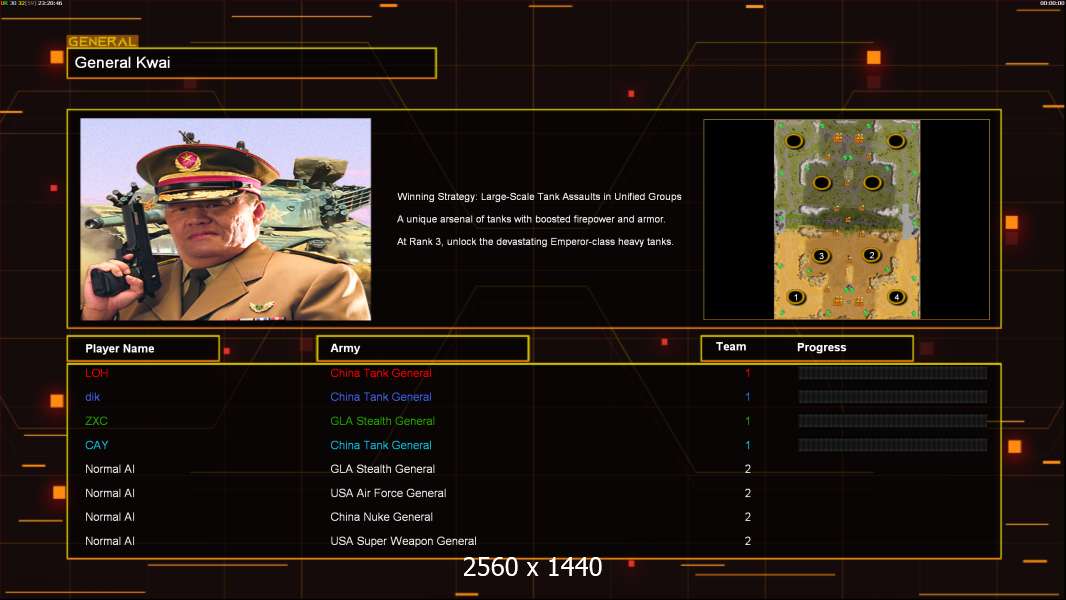This screenshot has width=1066, height=600.
Task: Select the empty start marker directly above position 3
Action: click(821, 183)
